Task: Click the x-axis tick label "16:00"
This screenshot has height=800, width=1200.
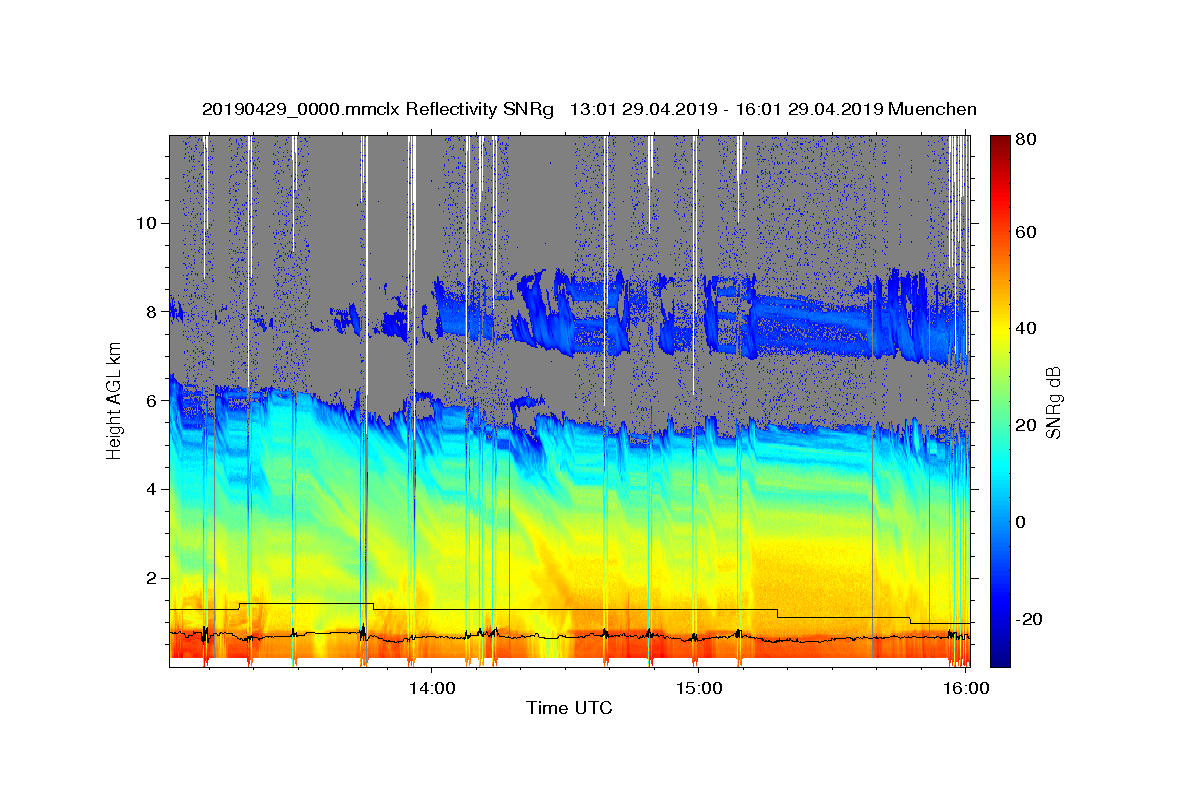Action: coord(965,688)
